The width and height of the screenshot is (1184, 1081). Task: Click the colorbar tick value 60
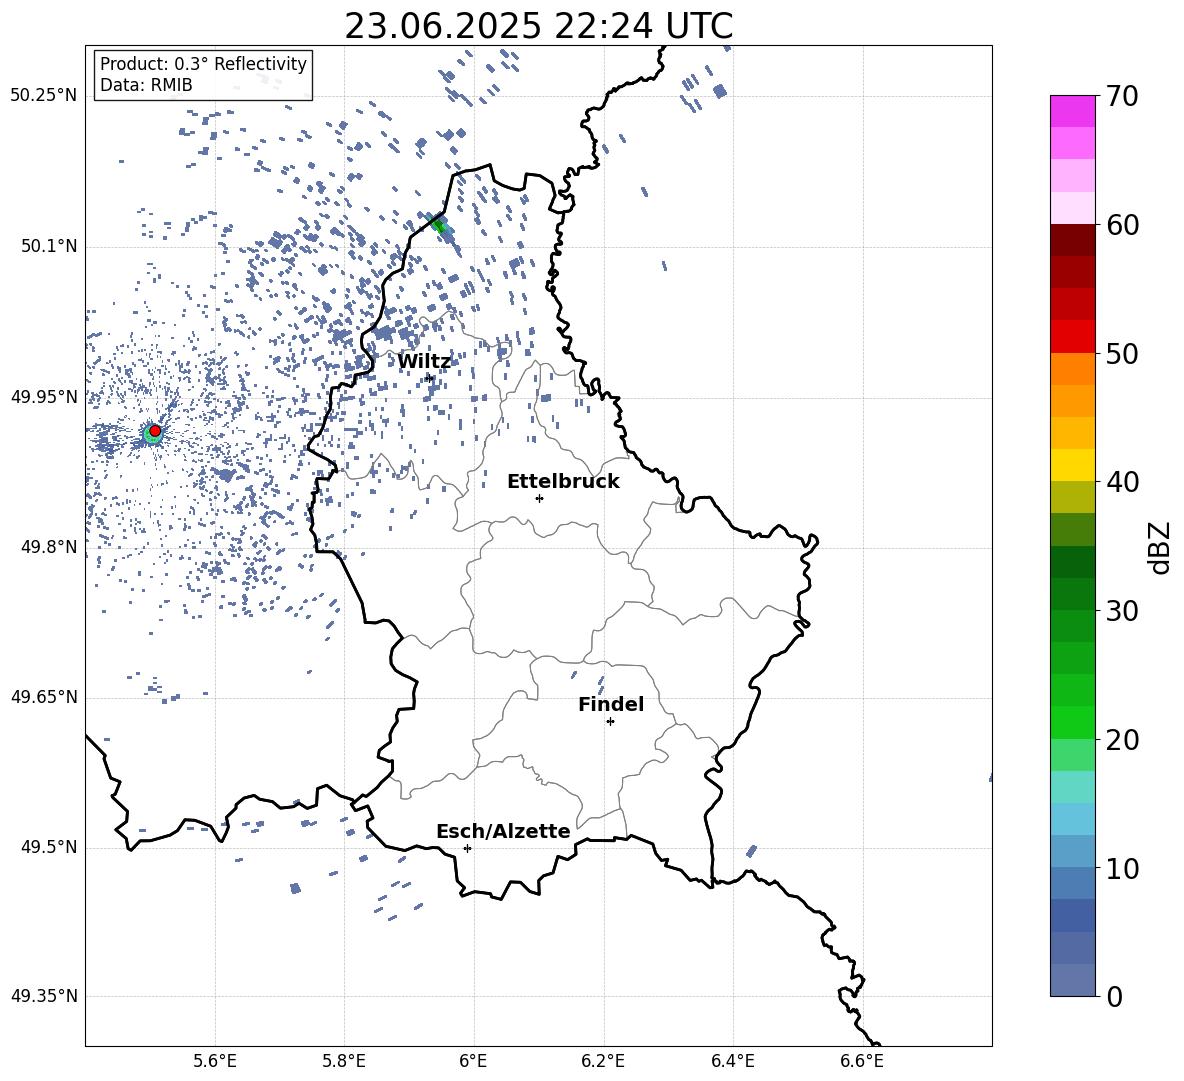click(1122, 225)
